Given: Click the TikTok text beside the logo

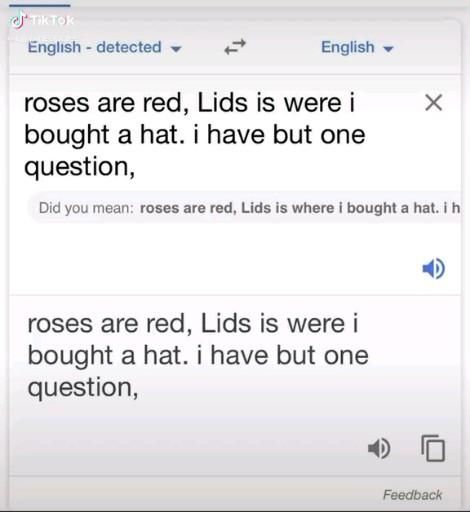Looking at the screenshot, I should [x=52, y=20].
